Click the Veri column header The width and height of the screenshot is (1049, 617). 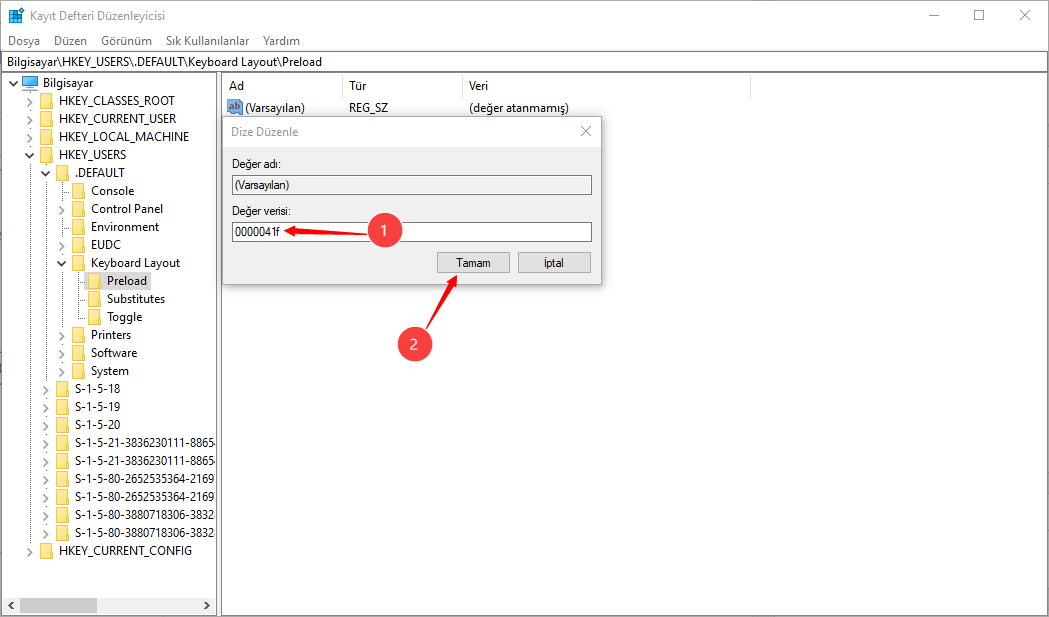click(606, 86)
